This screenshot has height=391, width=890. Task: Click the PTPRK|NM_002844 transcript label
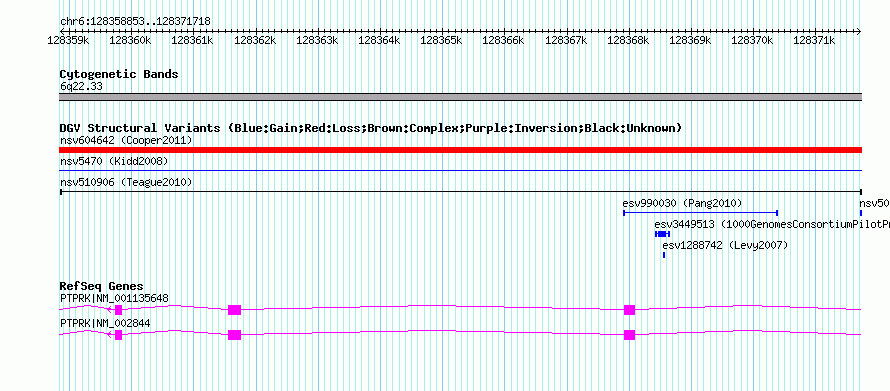click(105, 323)
